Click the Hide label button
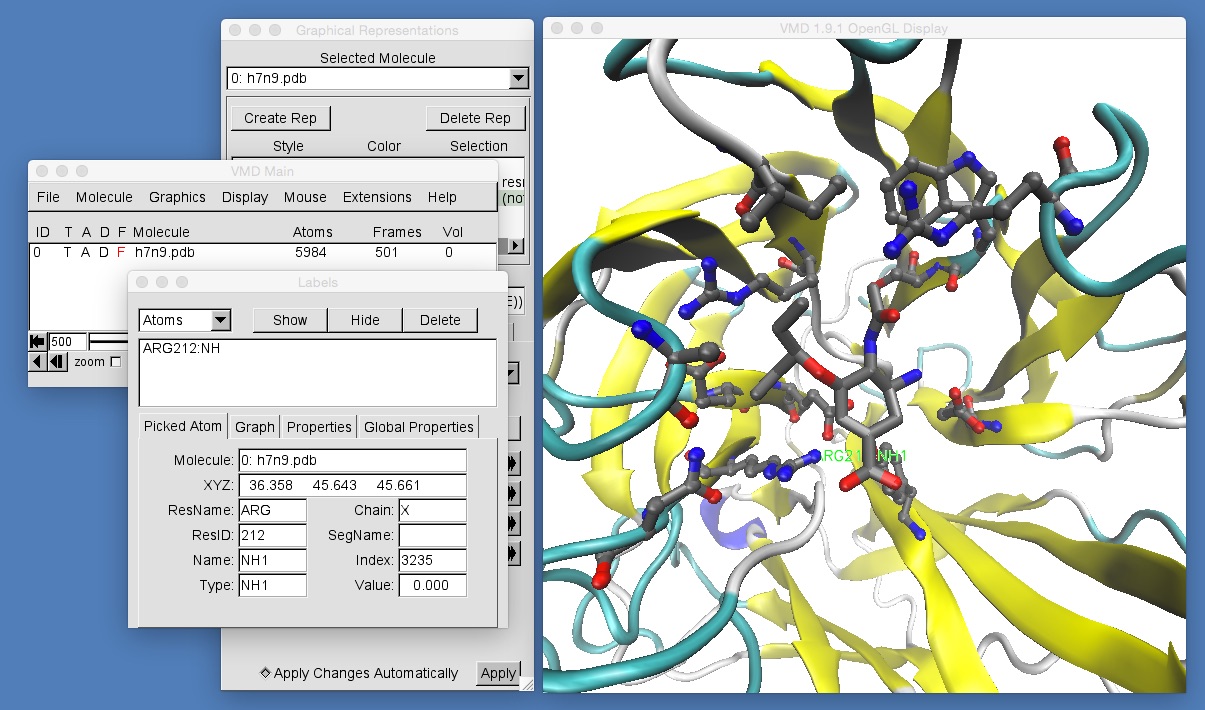Image resolution: width=1205 pixels, height=710 pixels. point(365,320)
